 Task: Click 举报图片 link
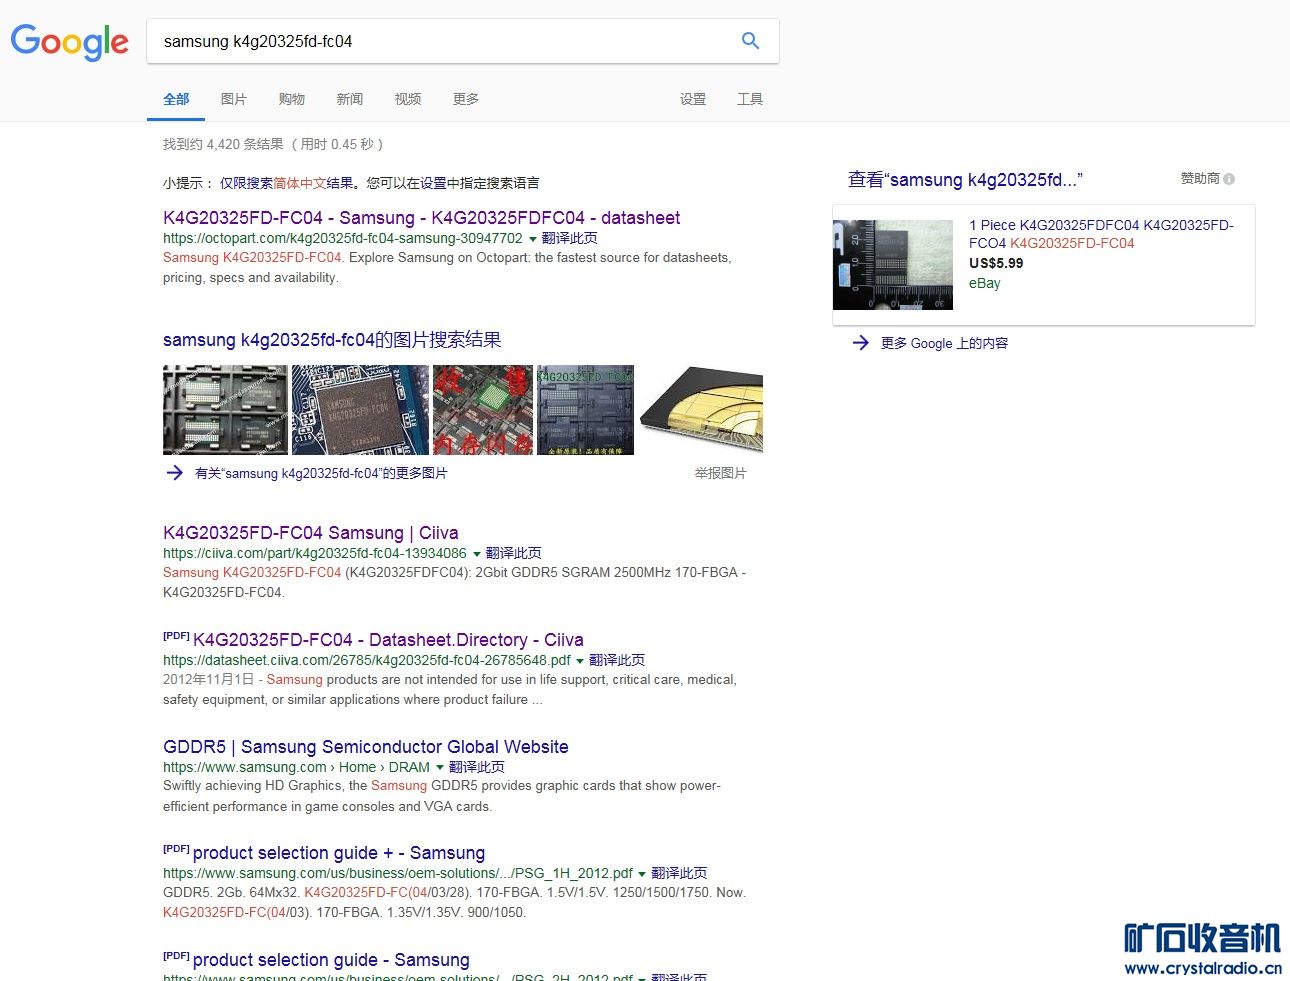(721, 473)
